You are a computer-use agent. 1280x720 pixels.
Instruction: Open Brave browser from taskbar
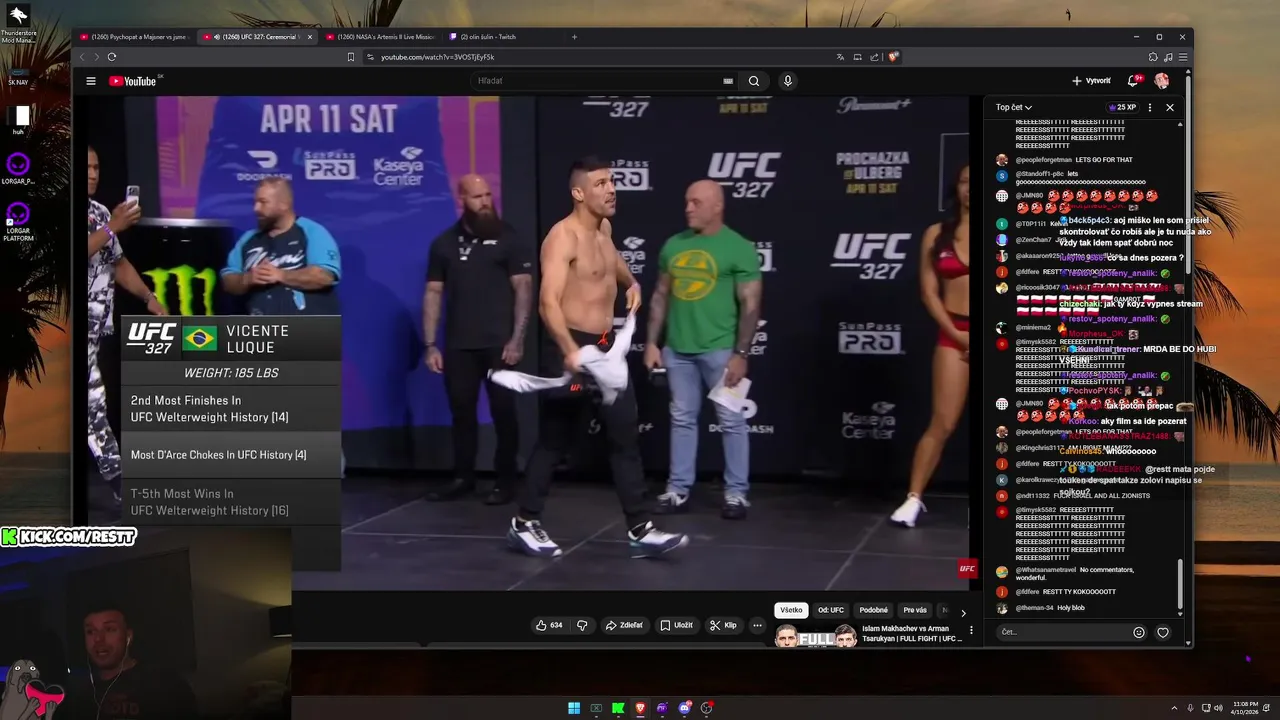point(640,708)
